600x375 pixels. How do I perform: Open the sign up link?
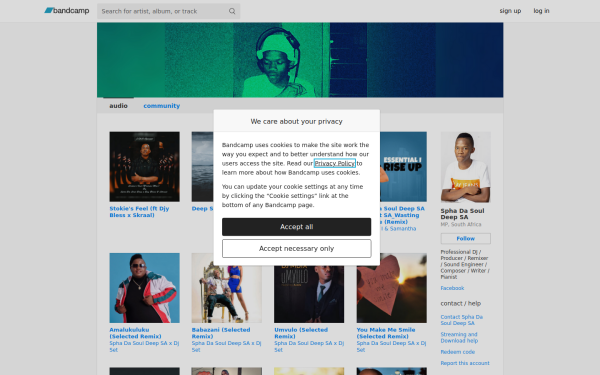tap(510, 11)
